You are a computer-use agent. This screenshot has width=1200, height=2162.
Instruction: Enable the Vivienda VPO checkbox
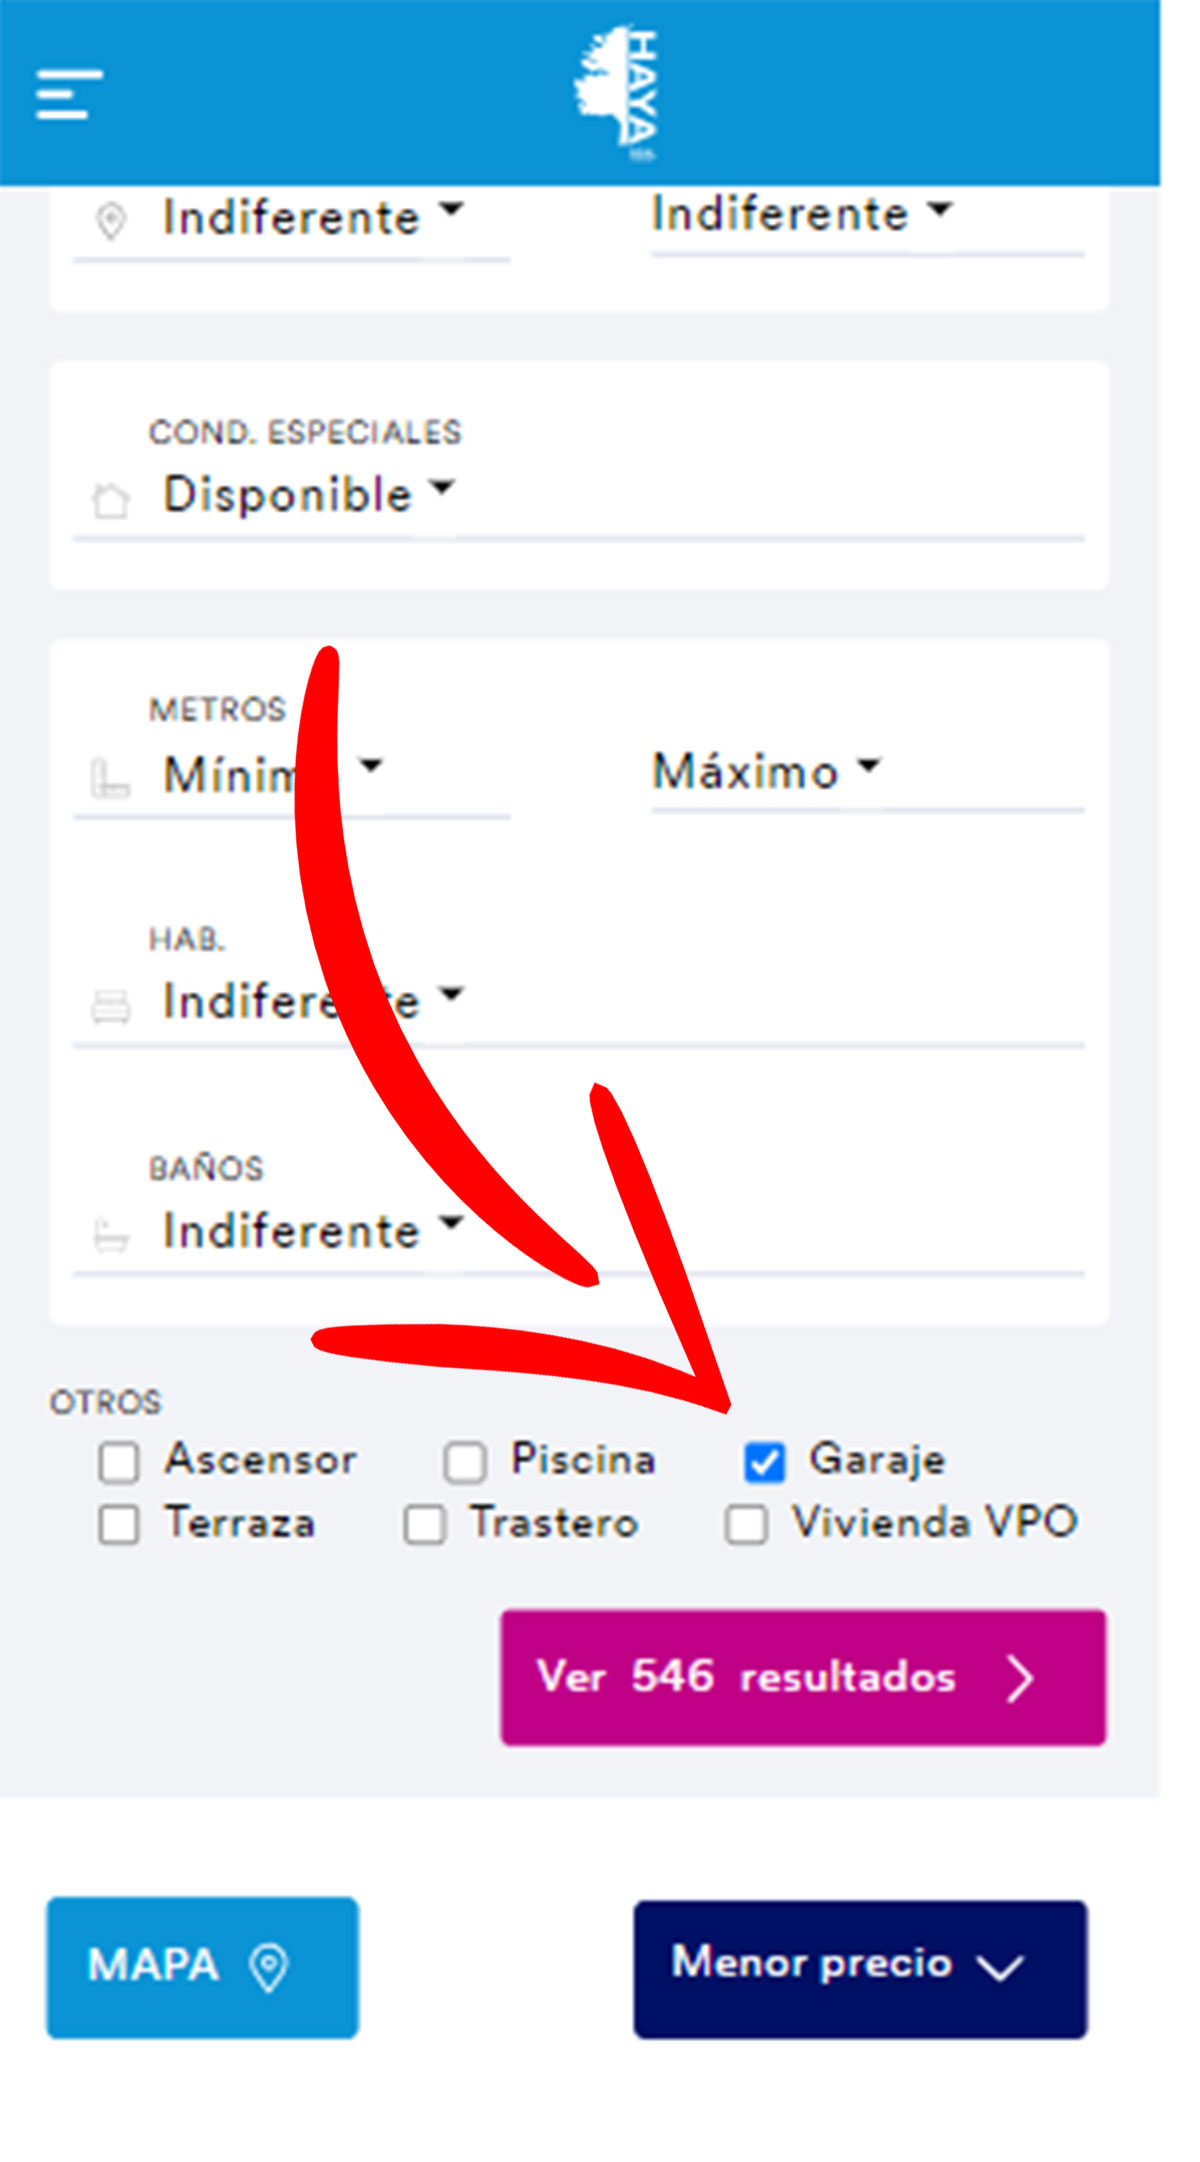tap(747, 1525)
